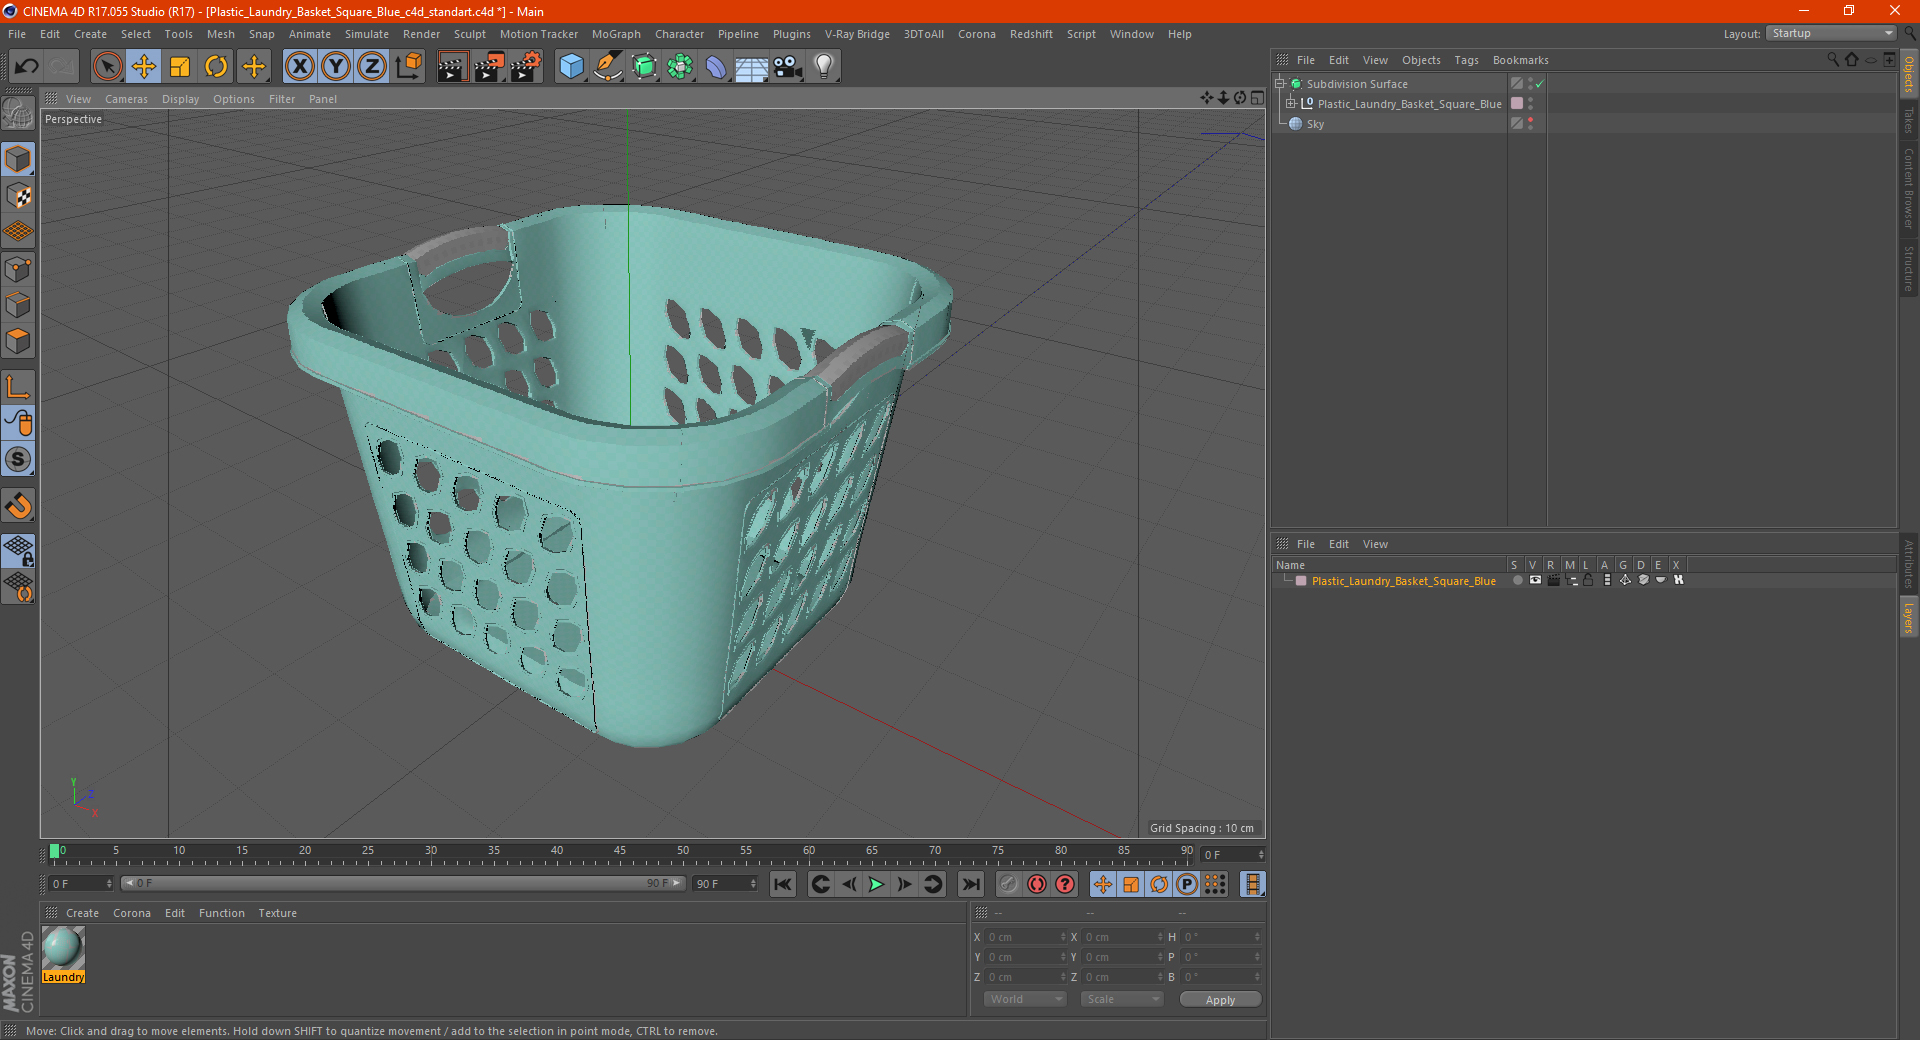Expand the Plastic_Laundry_Basket_Square_Blue object node
Image resolution: width=1920 pixels, height=1040 pixels.
(1291, 104)
